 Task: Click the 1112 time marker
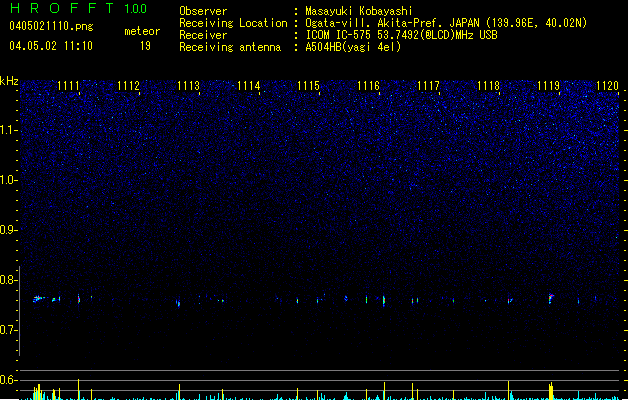tap(128, 86)
